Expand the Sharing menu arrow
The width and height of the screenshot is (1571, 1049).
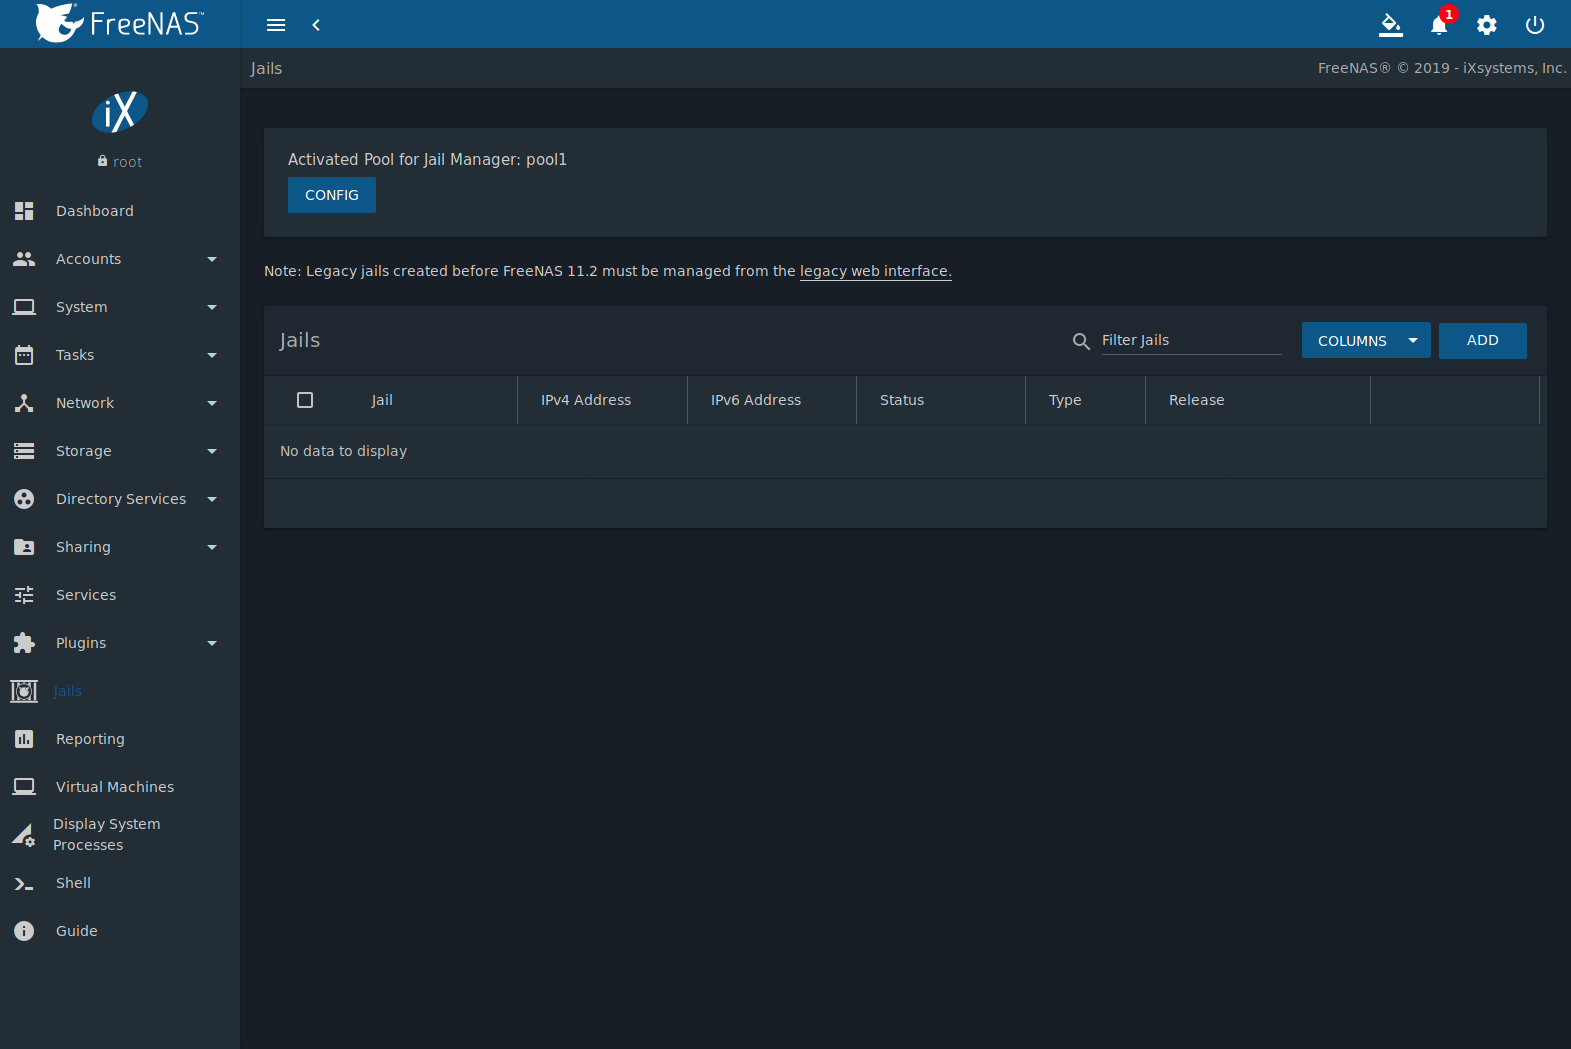pos(212,547)
